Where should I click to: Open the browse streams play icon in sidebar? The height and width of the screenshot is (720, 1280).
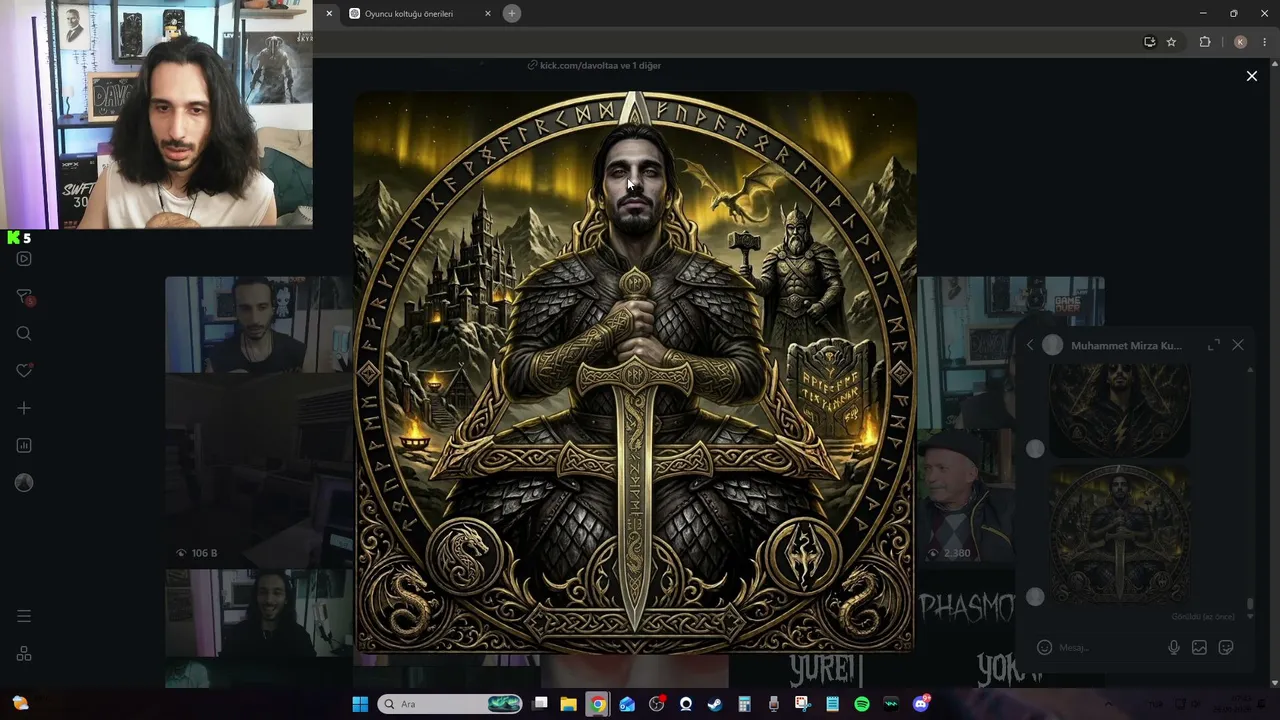24,259
